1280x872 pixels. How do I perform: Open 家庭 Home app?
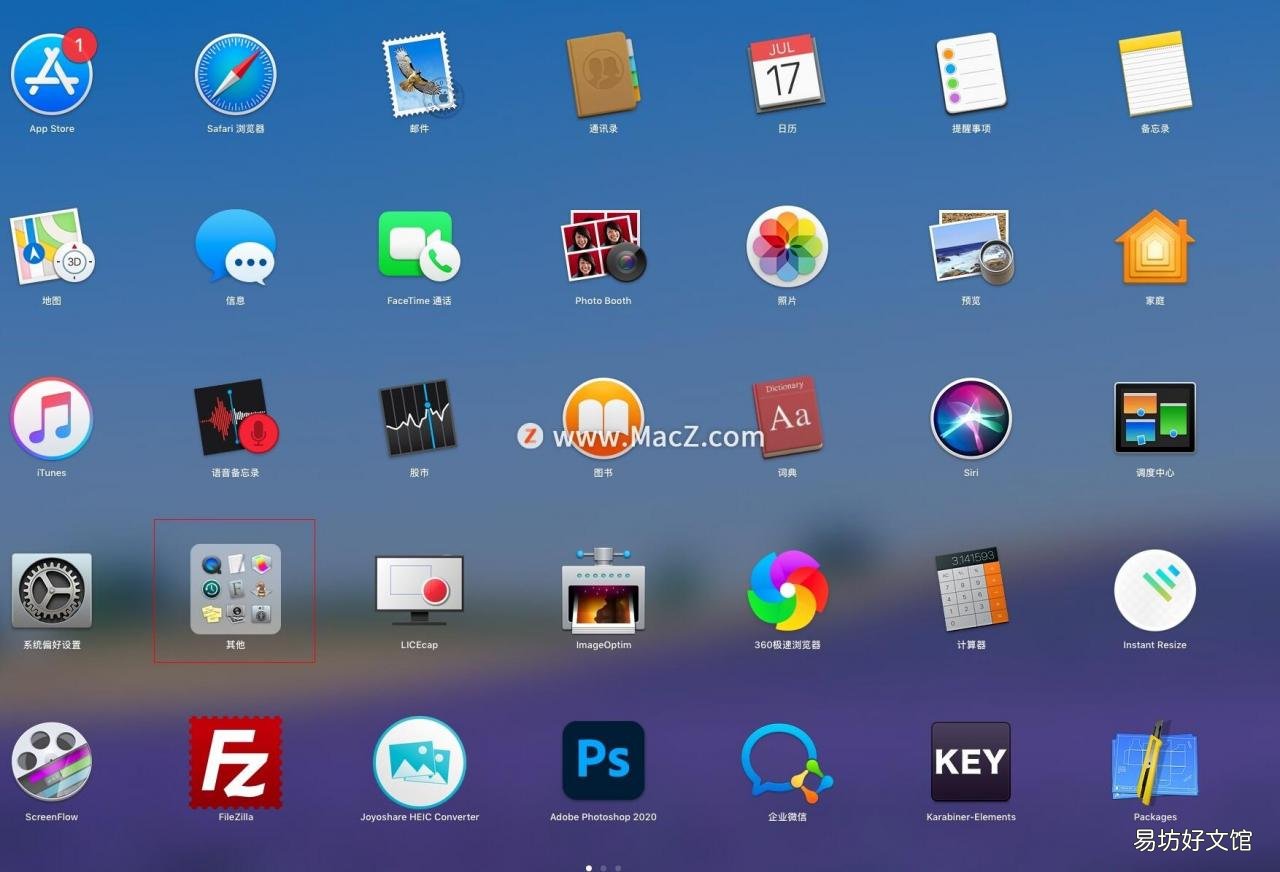tap(1155, 246)
